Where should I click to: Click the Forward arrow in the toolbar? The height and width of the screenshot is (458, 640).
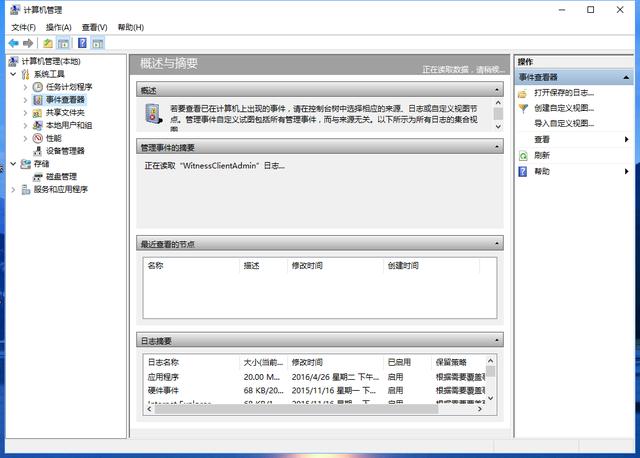(x=28, y=44)
